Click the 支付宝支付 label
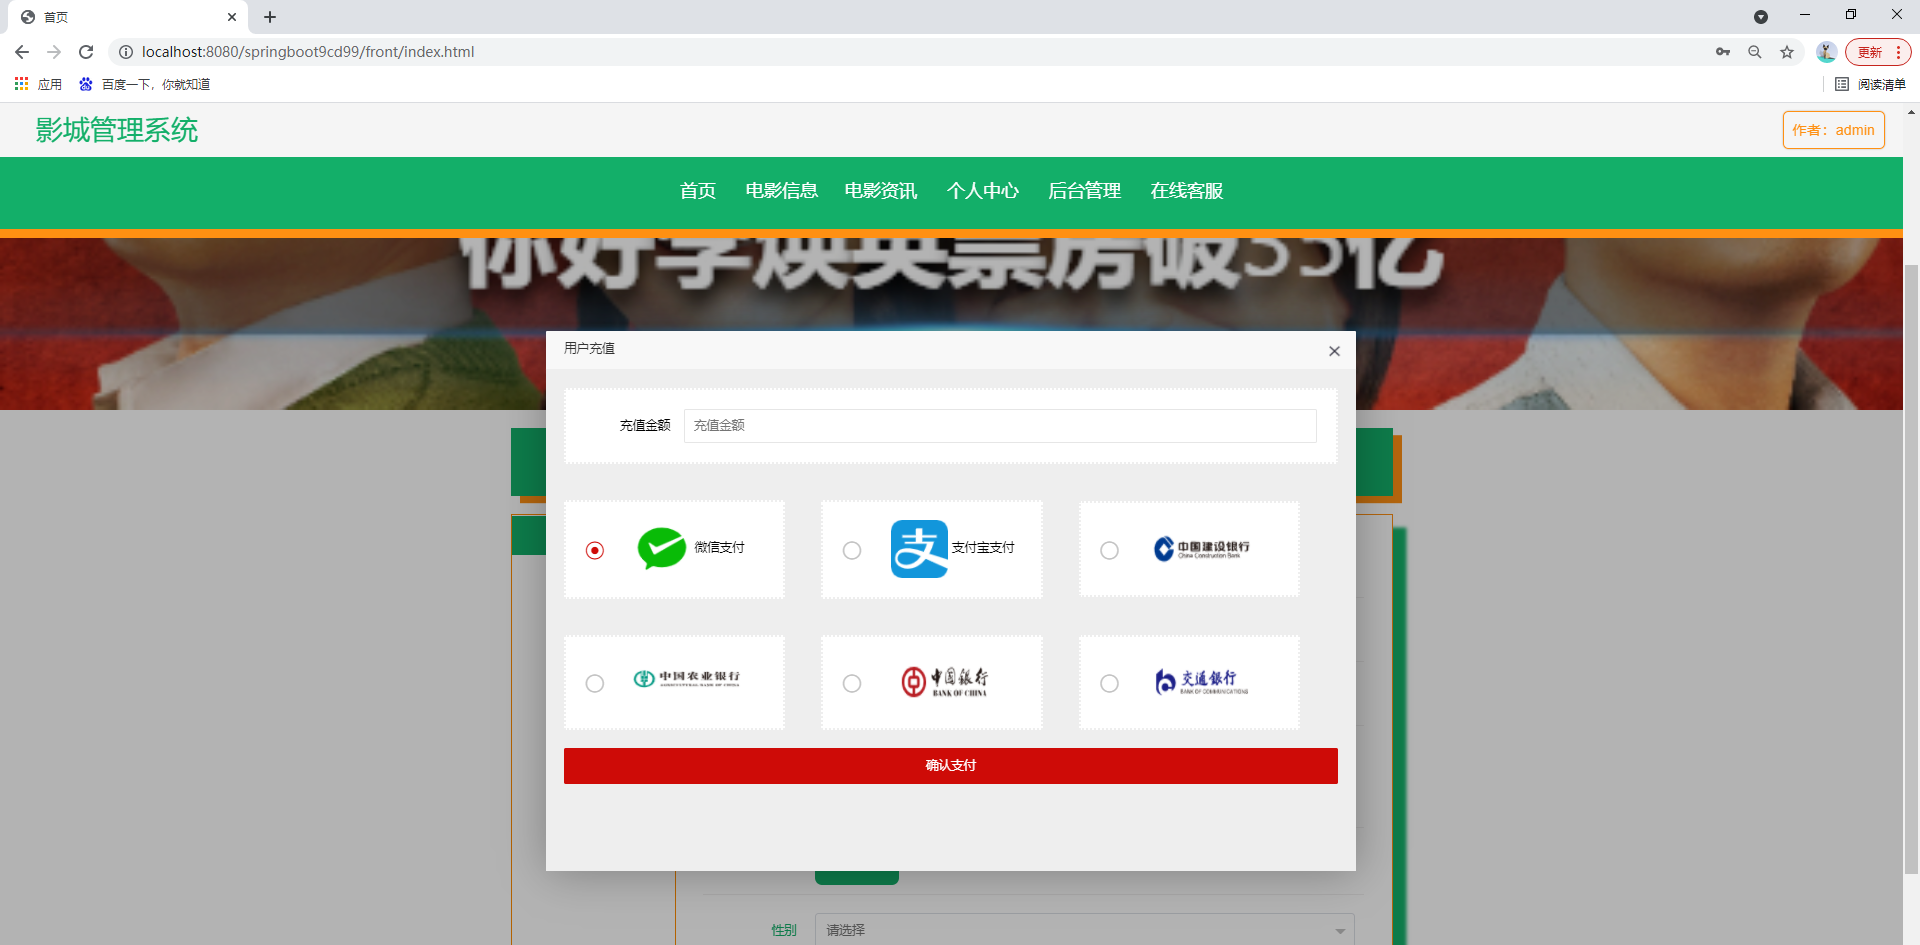1920x945 pixels. coord(983,548)
